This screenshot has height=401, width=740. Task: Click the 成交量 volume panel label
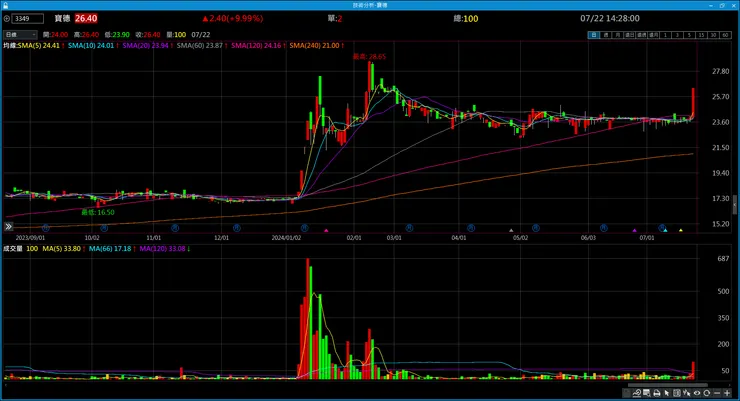tap(13, 249)
